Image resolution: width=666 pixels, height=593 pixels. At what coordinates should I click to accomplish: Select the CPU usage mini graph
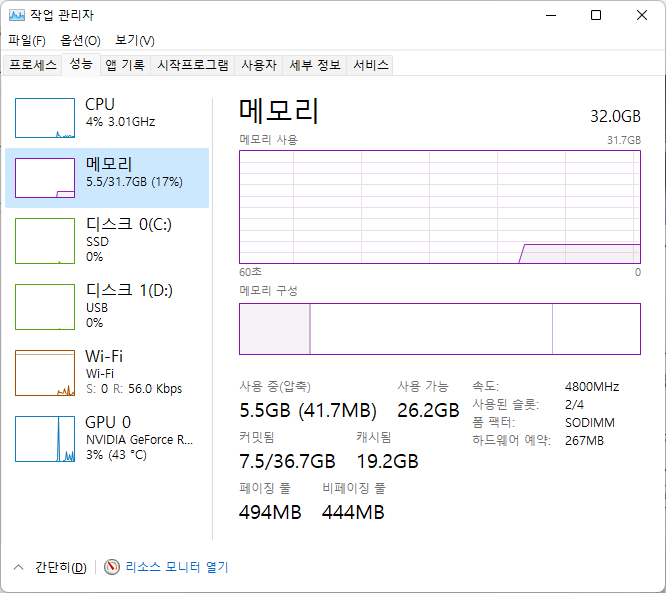pos(45,118)
